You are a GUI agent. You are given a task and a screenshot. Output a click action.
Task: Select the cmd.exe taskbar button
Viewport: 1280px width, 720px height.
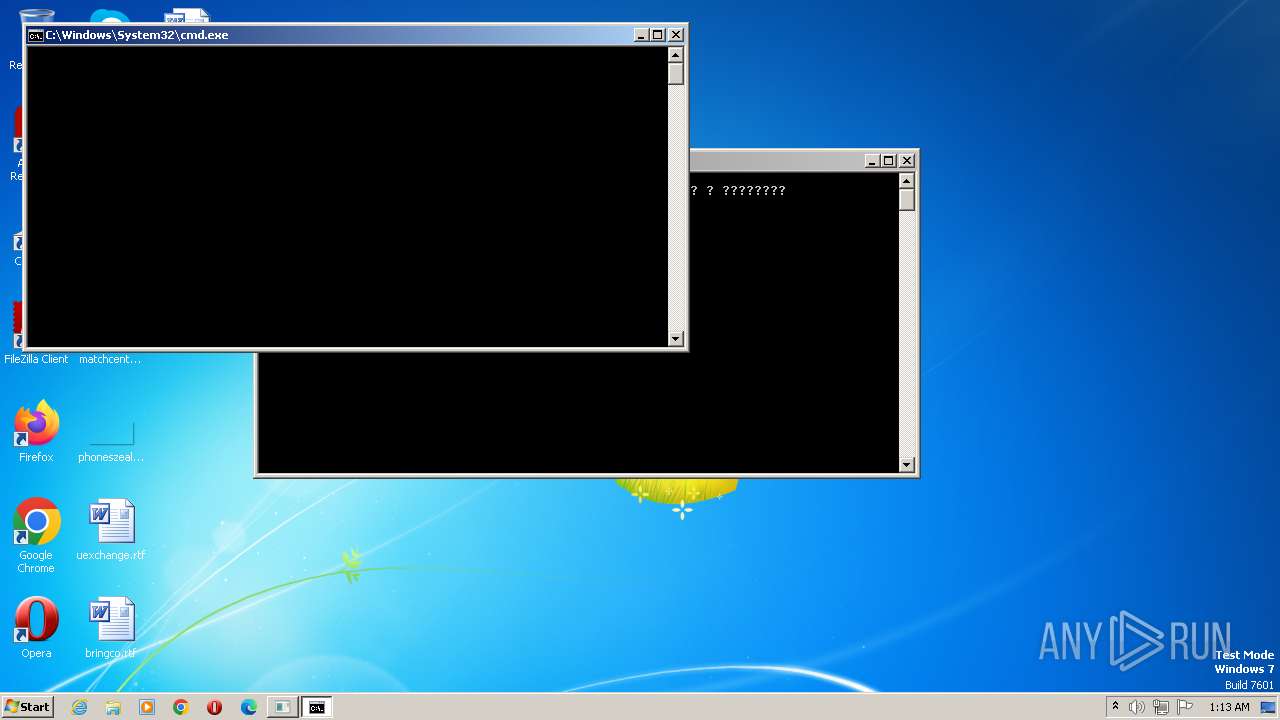click(x=317, y=707)
